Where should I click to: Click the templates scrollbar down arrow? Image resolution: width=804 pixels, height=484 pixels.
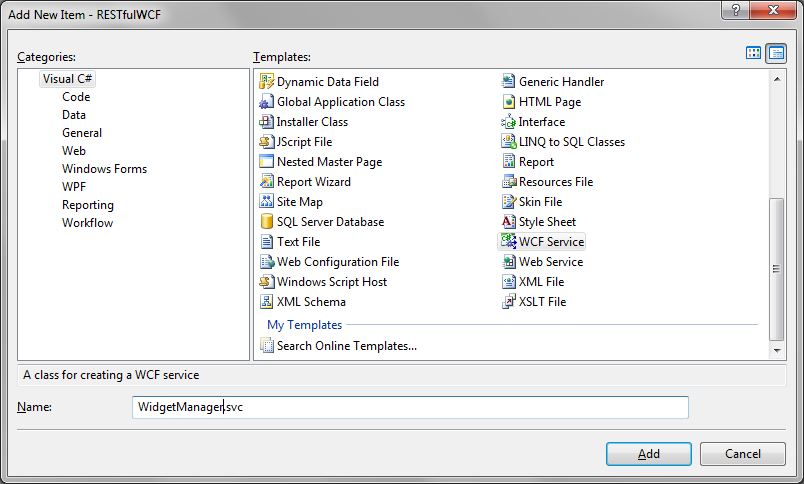tap(777, 351)
